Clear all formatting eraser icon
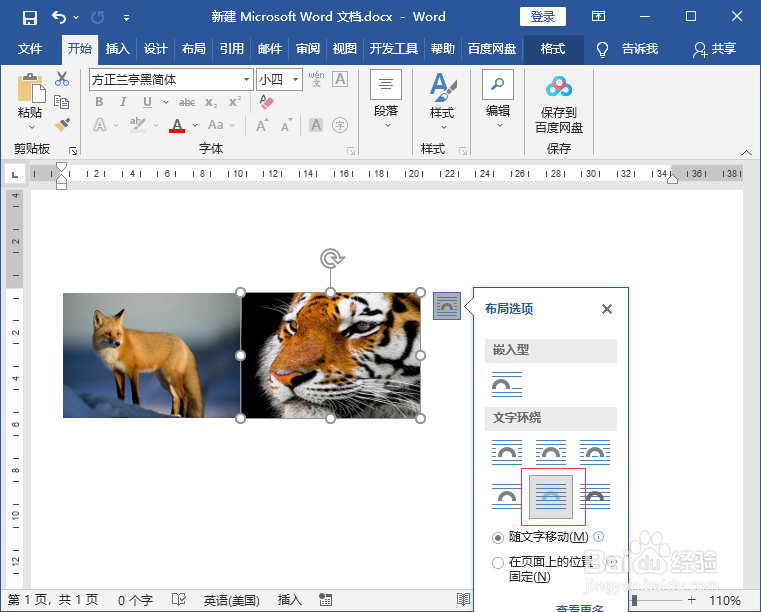 click(266, 102)
